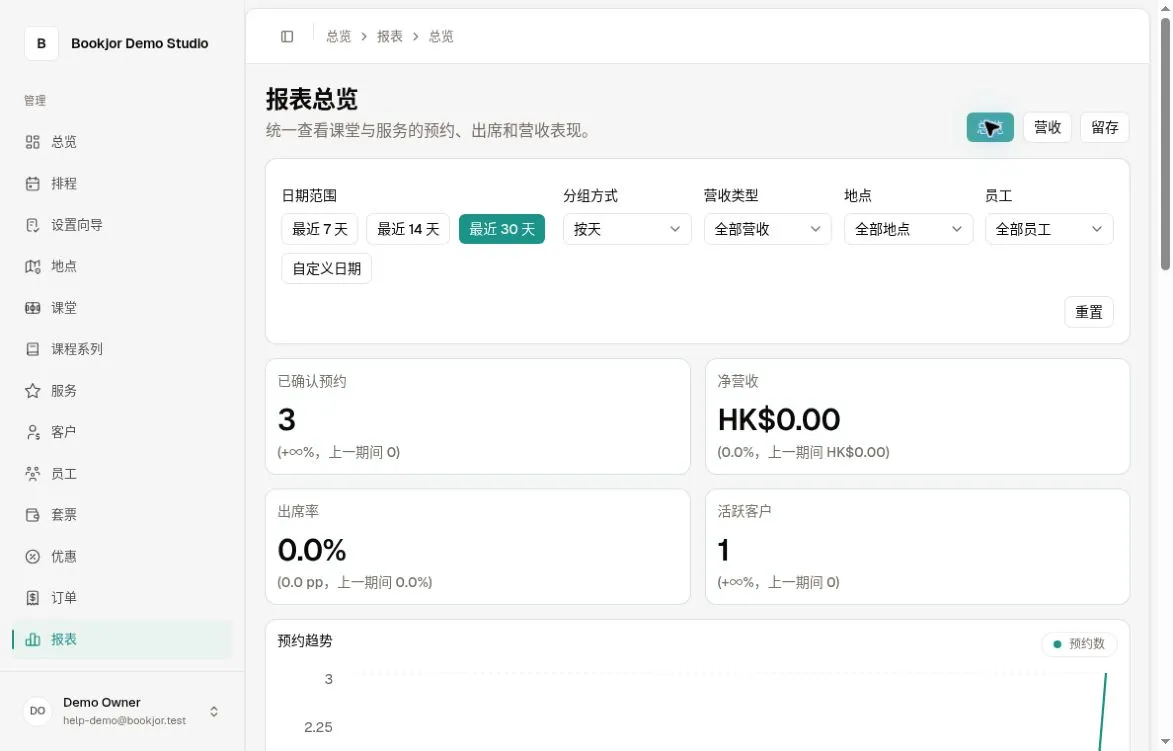Click the DO user avatar
The width and height of the screenshot is (1173, 751).
point(37,711)
